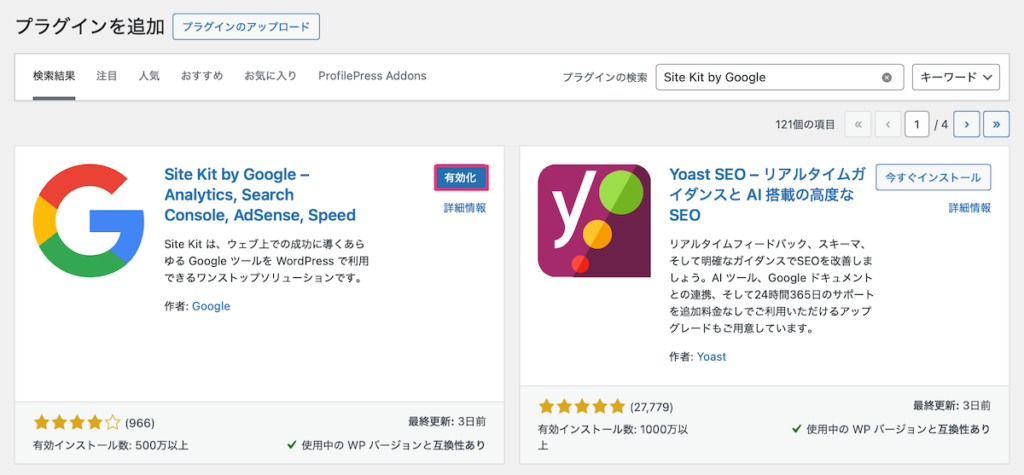Clear the plugin search field with X icon
The image size is (1024, 475).
(x=886, y=77)
